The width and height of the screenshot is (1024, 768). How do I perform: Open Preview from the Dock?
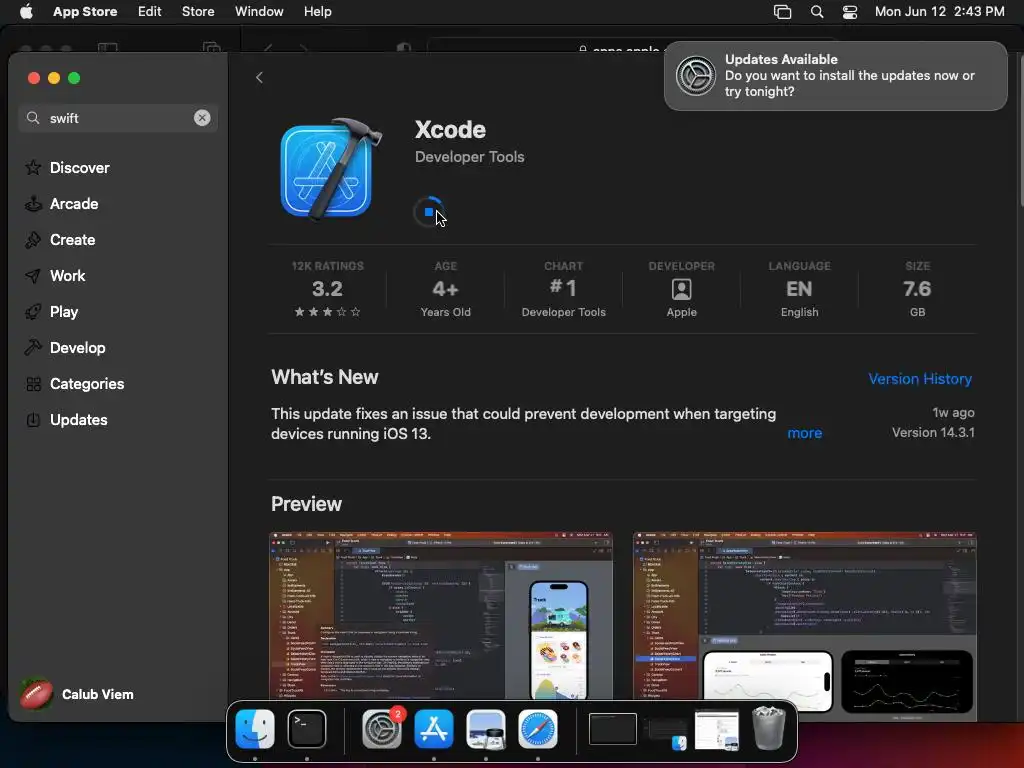click(485, 729)
